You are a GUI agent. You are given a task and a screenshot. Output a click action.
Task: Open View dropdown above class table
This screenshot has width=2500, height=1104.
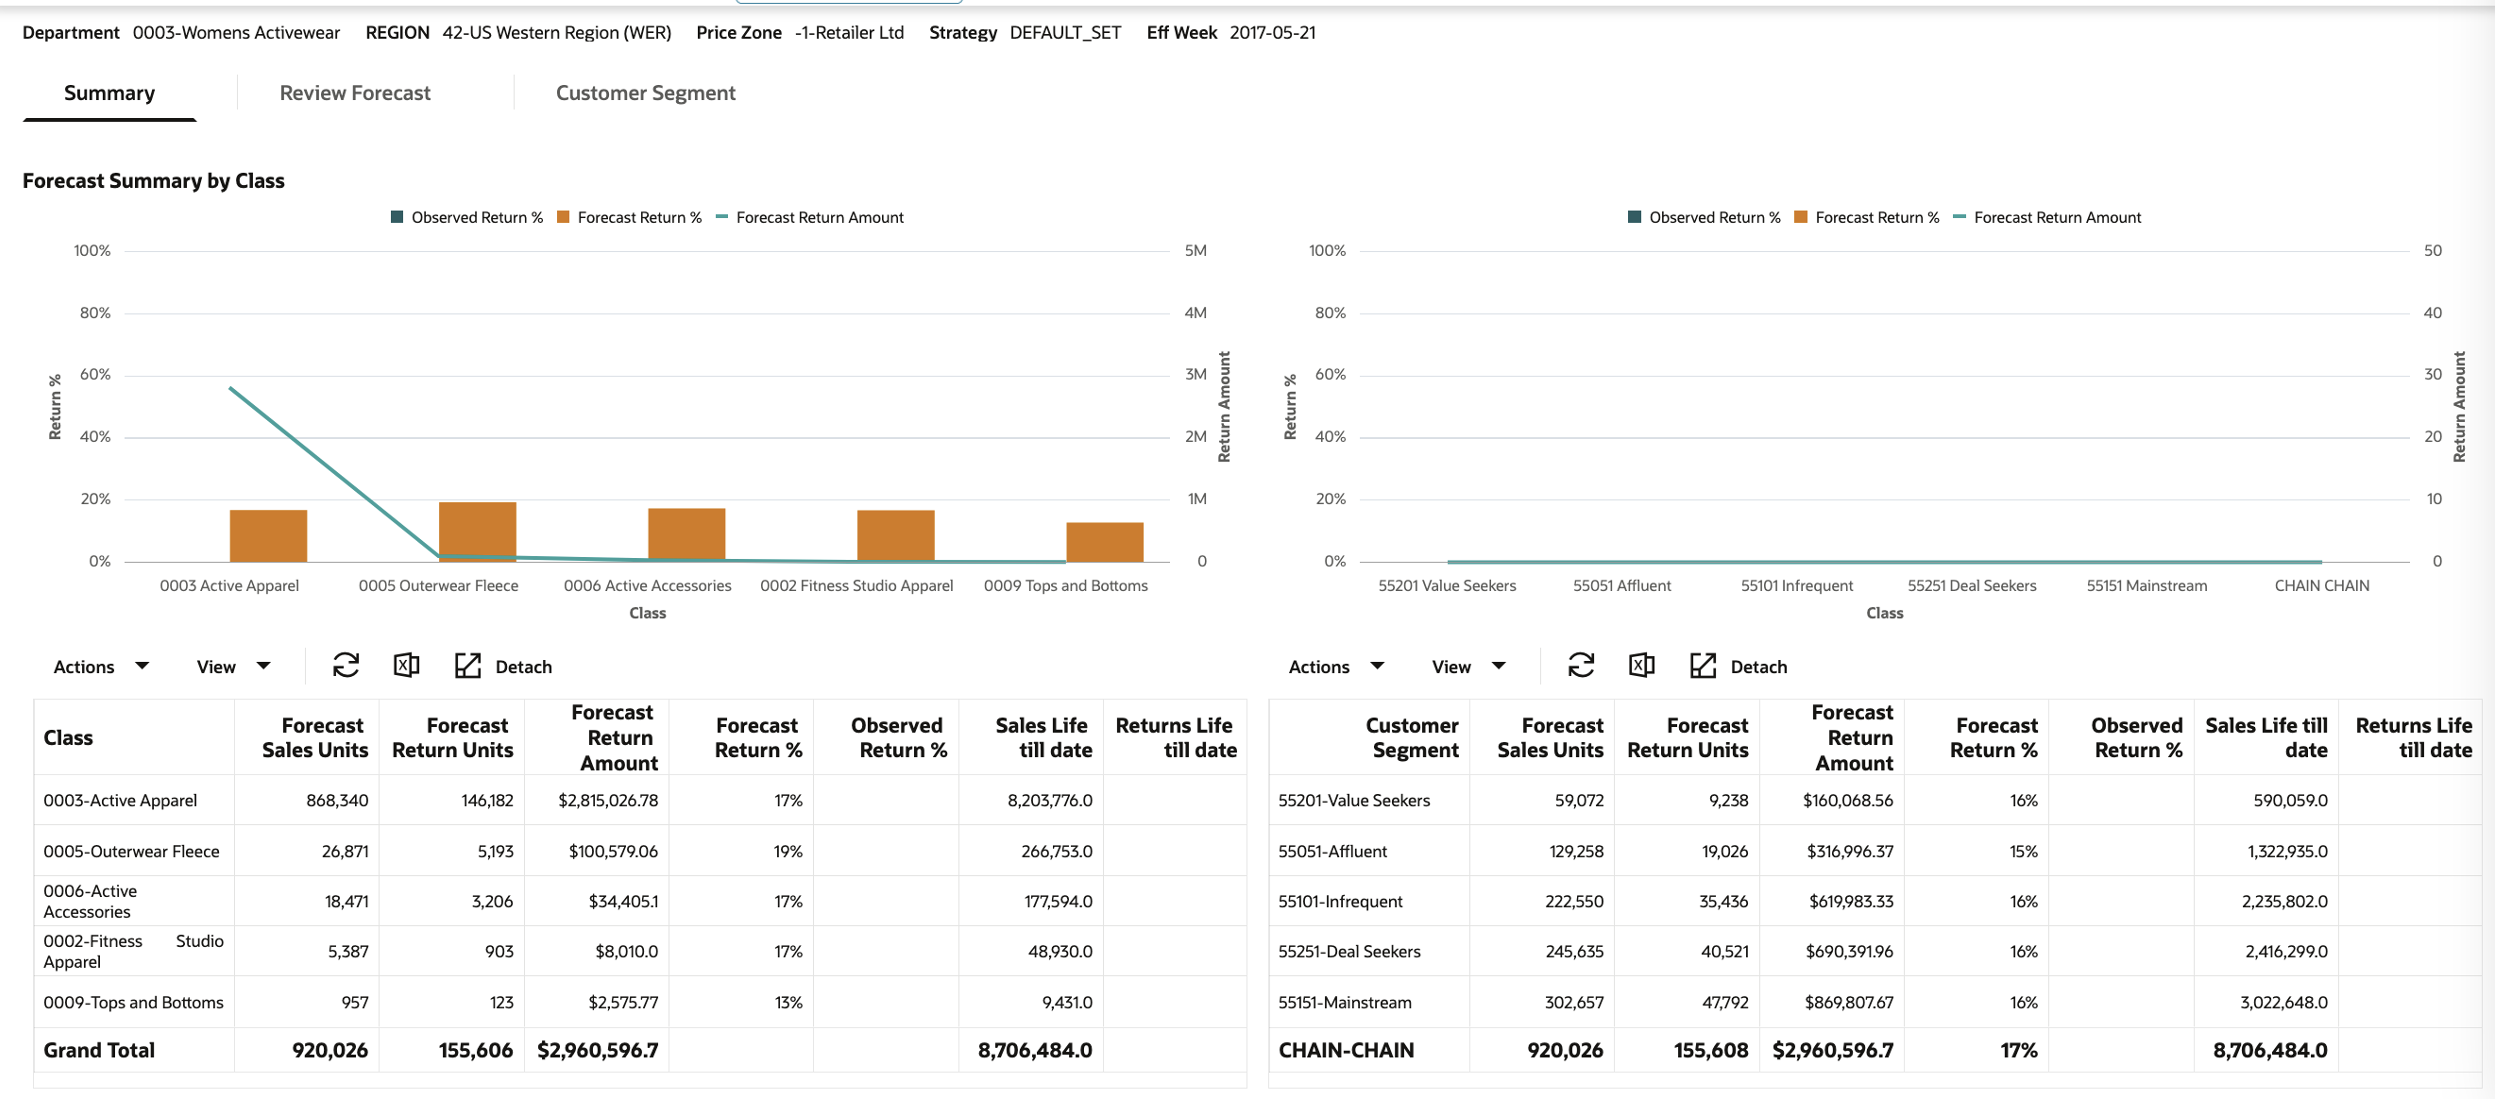click(x=233, y=667)
